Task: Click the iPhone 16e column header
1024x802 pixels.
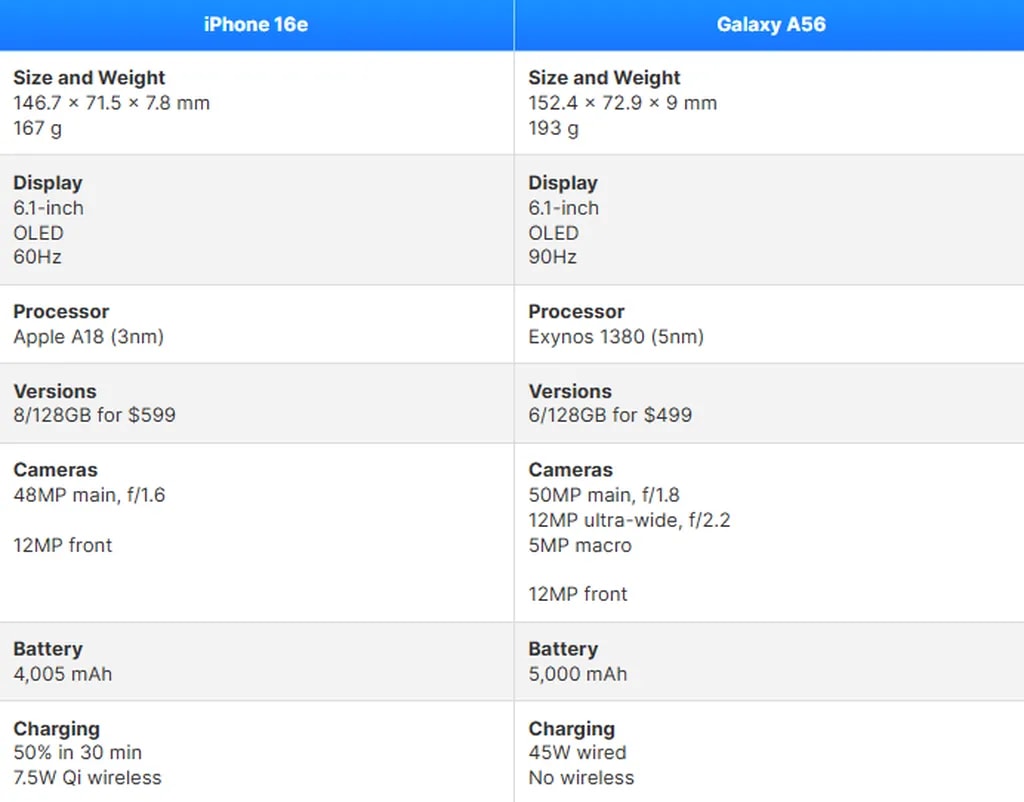Action: coord(255,24)
